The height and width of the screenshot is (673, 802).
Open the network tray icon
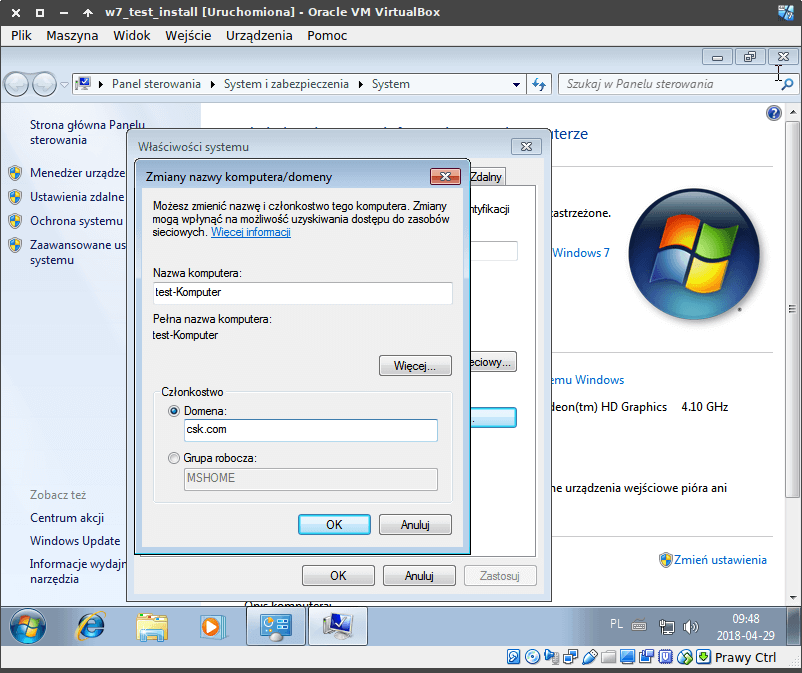point(666,626)
